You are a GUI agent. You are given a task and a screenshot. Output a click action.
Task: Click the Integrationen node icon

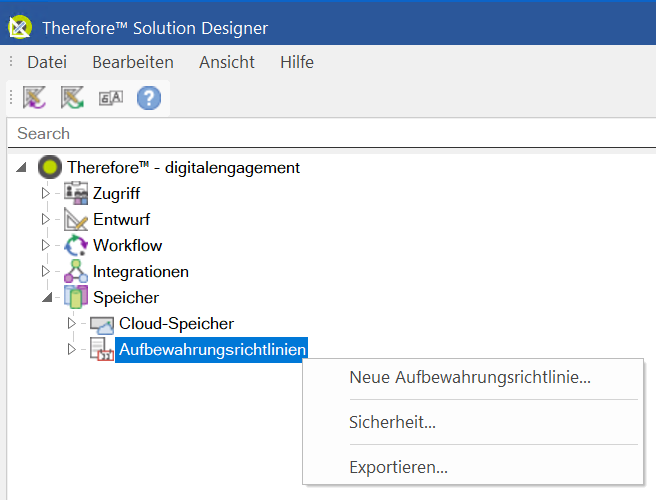click(76, 271)
